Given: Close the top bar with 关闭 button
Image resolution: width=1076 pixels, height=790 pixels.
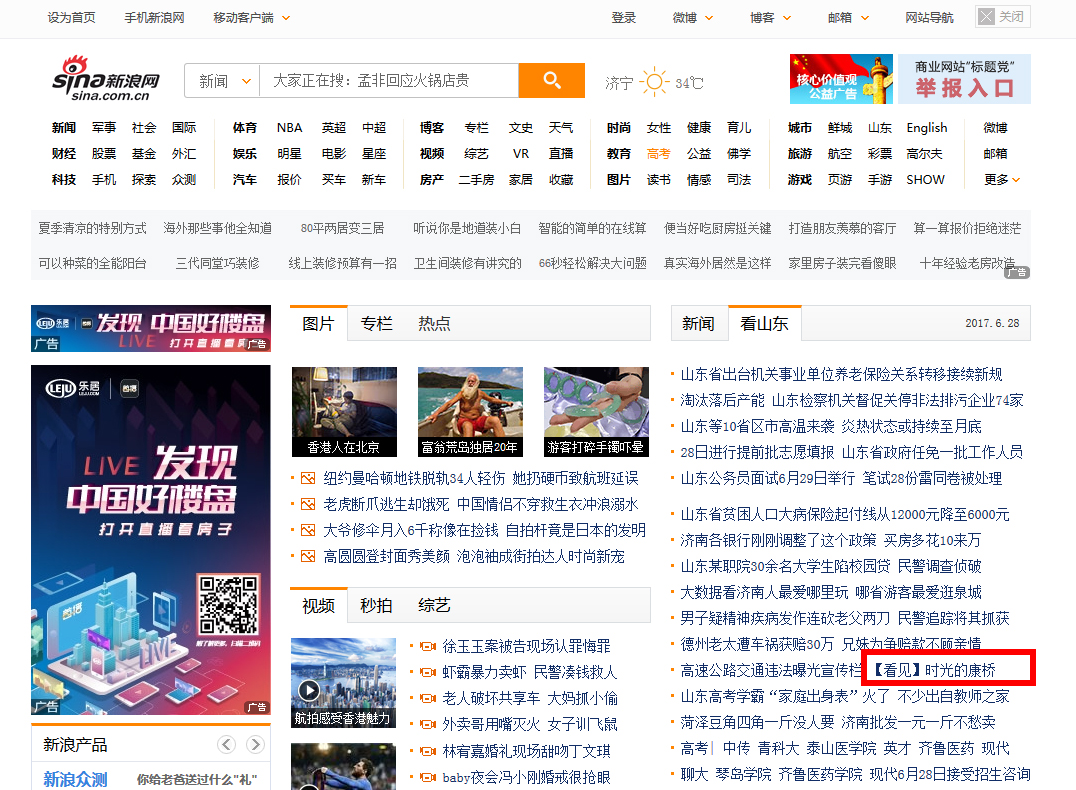Looking at the screenshot, I should pyautogui.click(x=1002, y=17).
